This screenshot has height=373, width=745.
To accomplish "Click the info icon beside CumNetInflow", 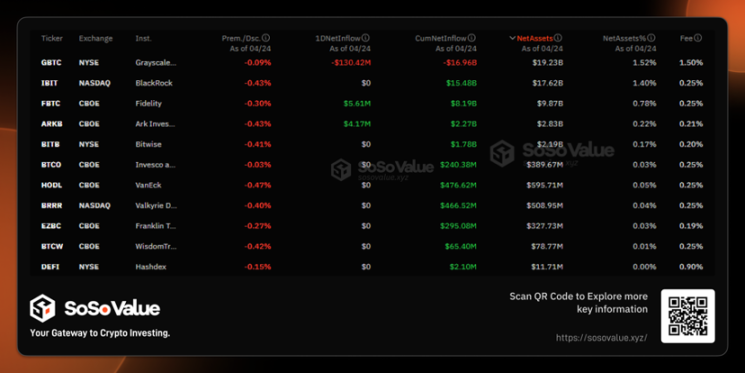I will [471, 38].
